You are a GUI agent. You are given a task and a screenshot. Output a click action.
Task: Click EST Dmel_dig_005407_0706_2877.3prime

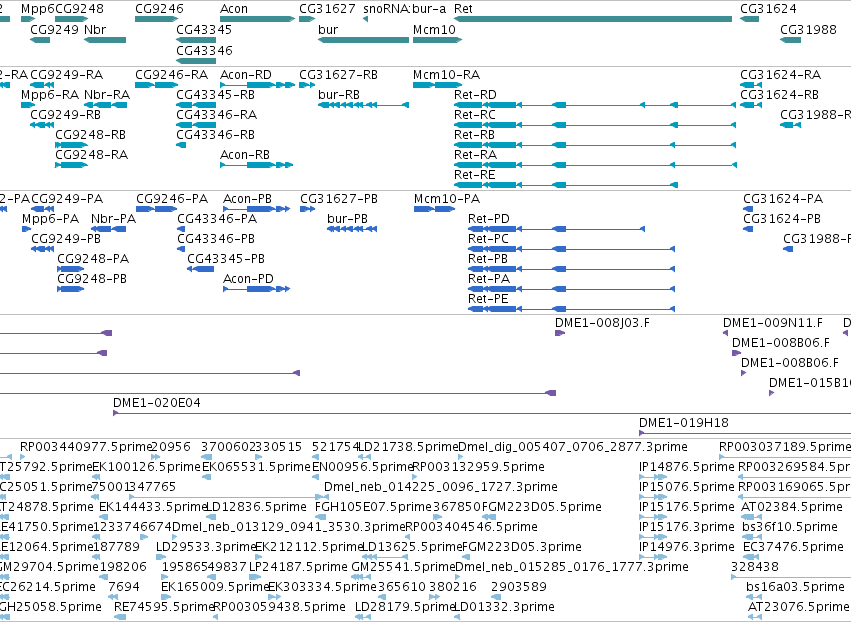point(573,447)
